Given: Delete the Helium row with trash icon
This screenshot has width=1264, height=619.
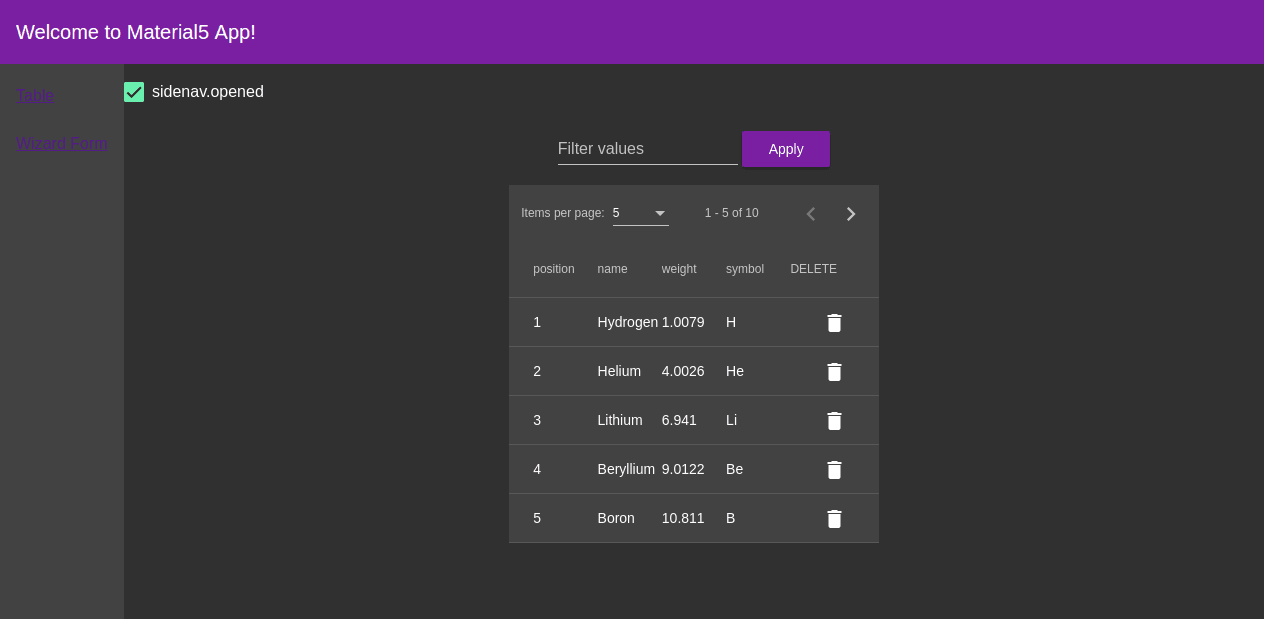Looking at the screenshot, I should pos(834,372).
